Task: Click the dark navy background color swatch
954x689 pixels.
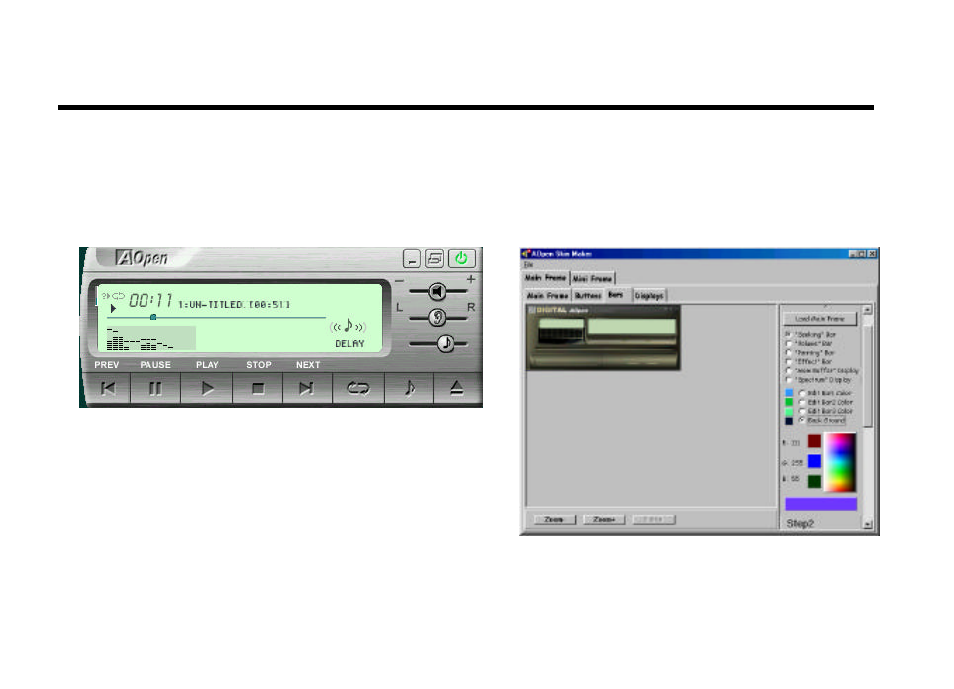Action: (789, 421)
